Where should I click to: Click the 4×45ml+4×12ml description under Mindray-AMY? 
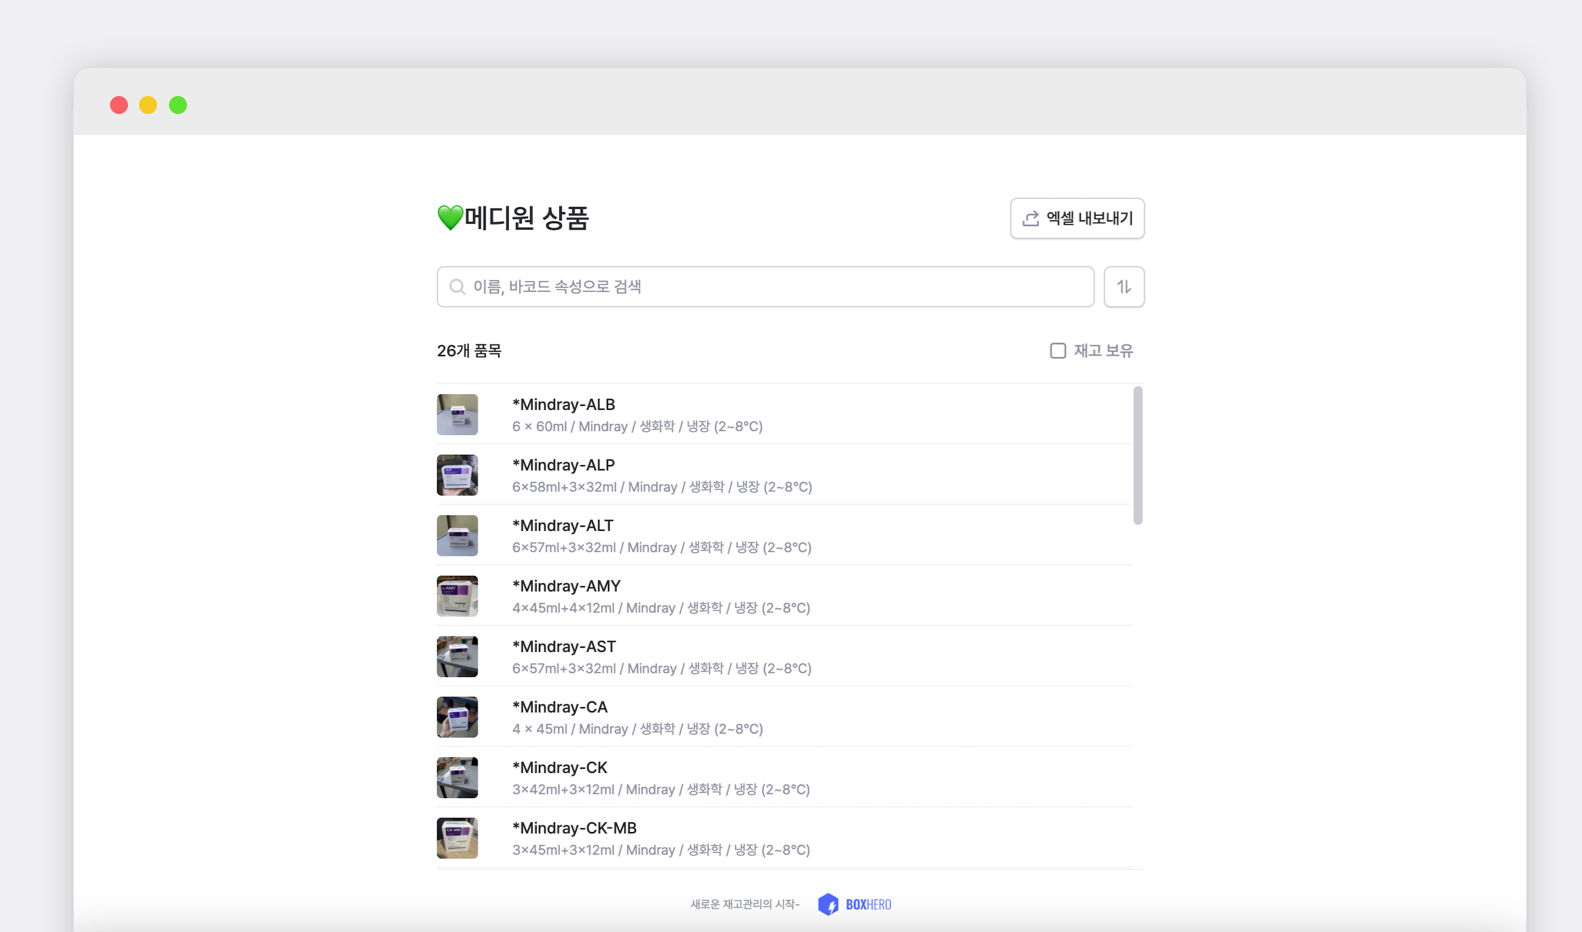pos(661,608)
